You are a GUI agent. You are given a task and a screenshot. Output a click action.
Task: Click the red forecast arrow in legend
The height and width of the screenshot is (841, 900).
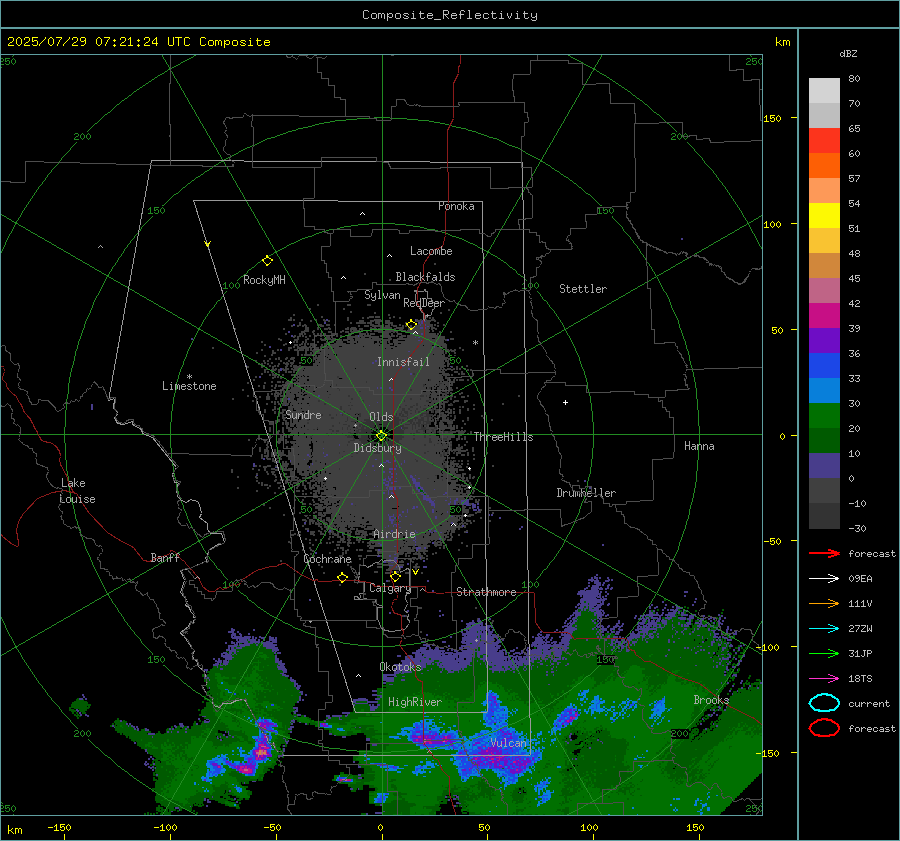[824, 553]
